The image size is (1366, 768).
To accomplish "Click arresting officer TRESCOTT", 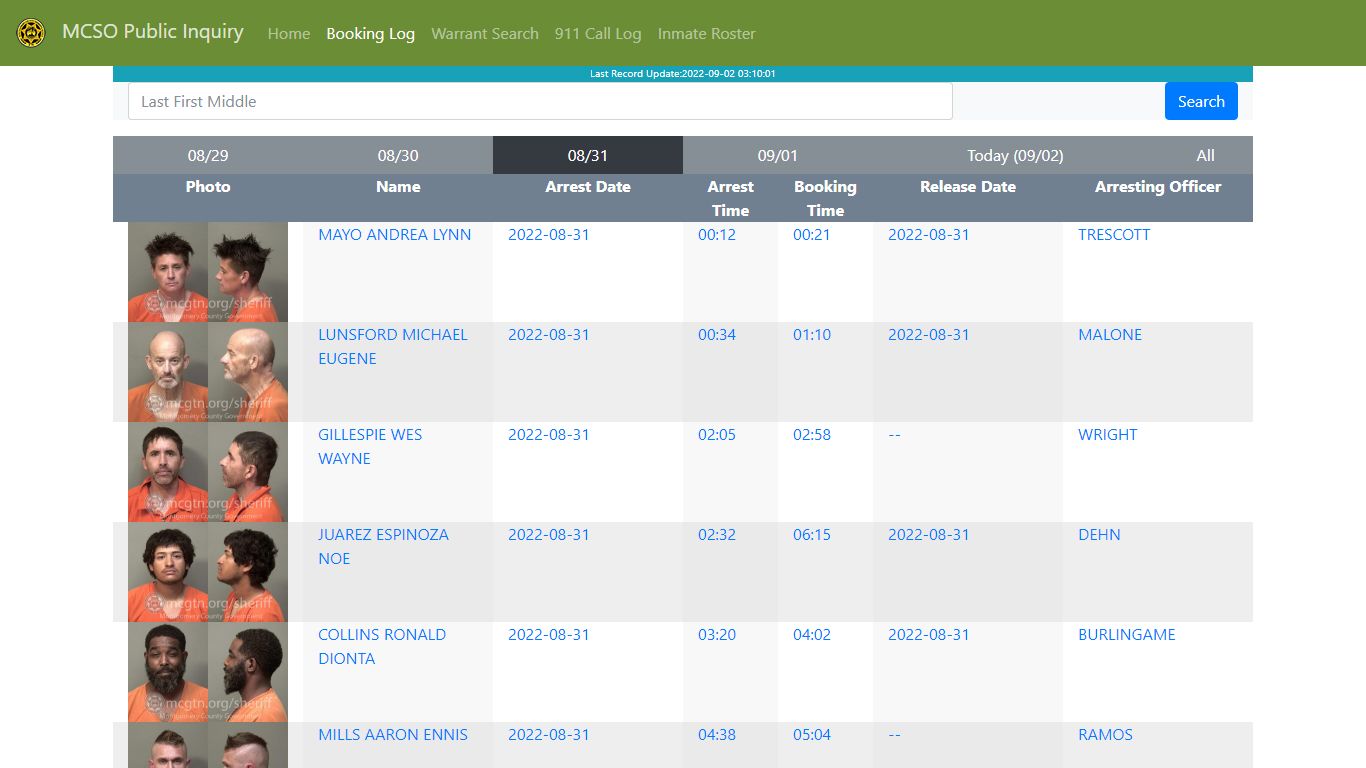I will point(1114,234).
